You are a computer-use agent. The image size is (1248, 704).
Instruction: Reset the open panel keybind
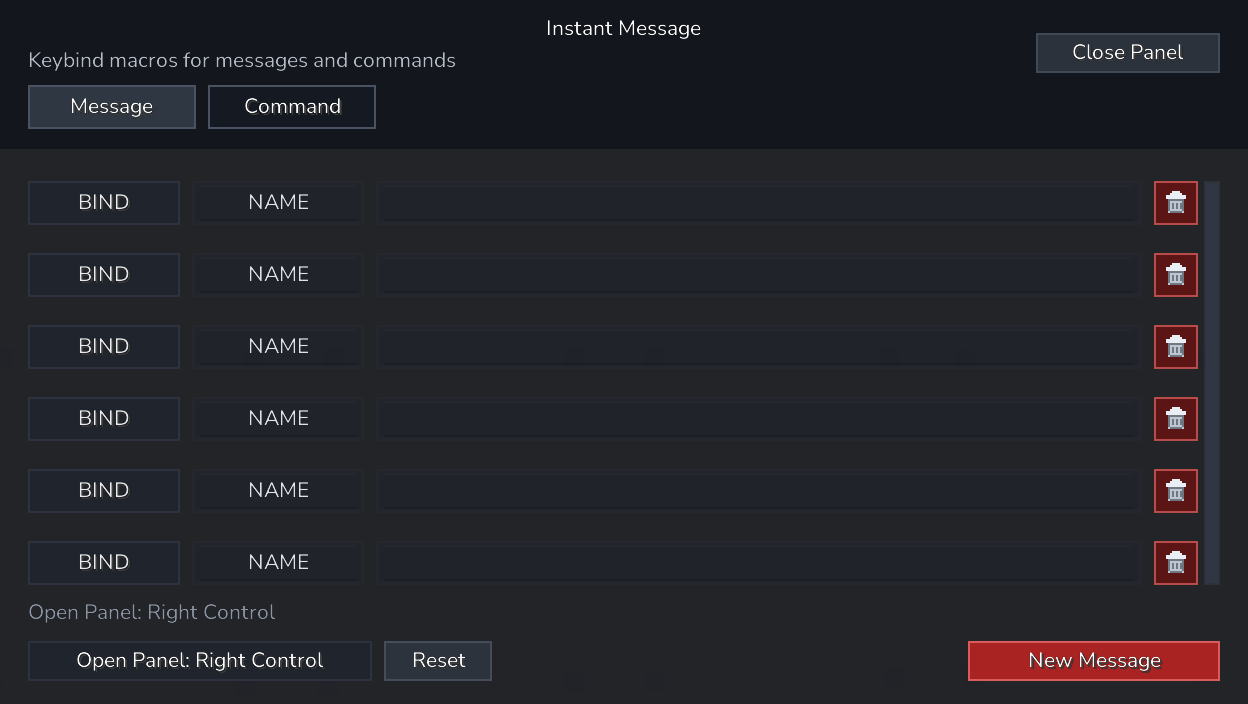[x=438, y=661]
